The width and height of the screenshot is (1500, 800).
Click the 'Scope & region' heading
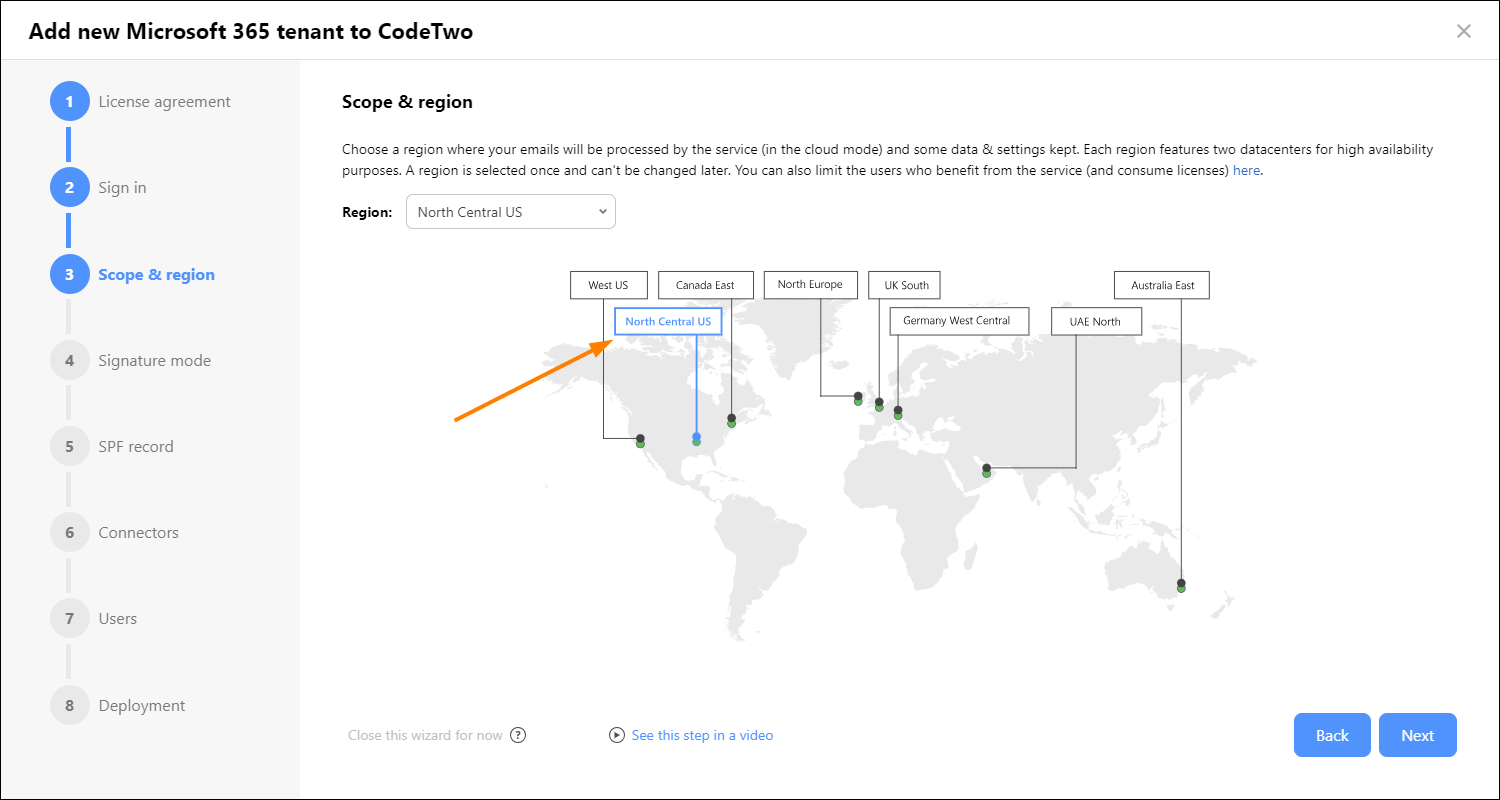coord(407,101)
